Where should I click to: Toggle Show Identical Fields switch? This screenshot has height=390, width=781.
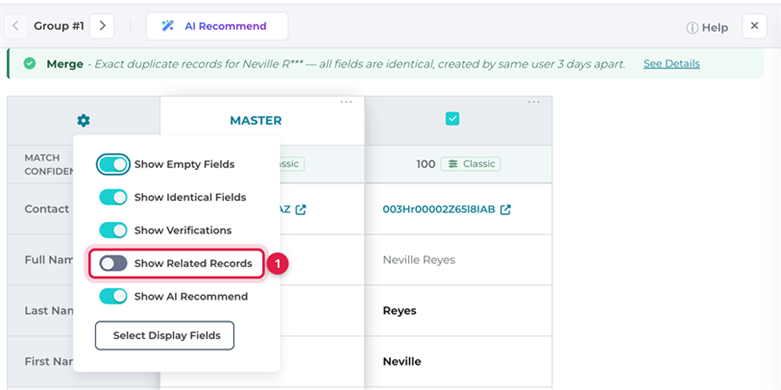[x=113, y=197]
